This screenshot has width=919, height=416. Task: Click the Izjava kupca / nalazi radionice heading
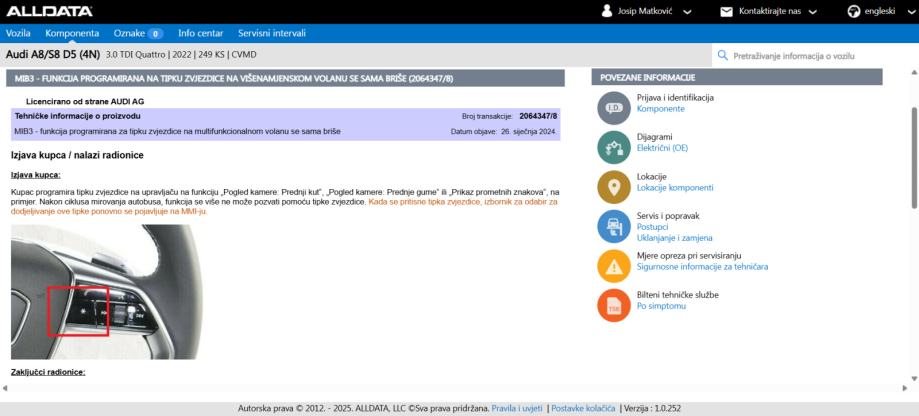tap(77, 155)
